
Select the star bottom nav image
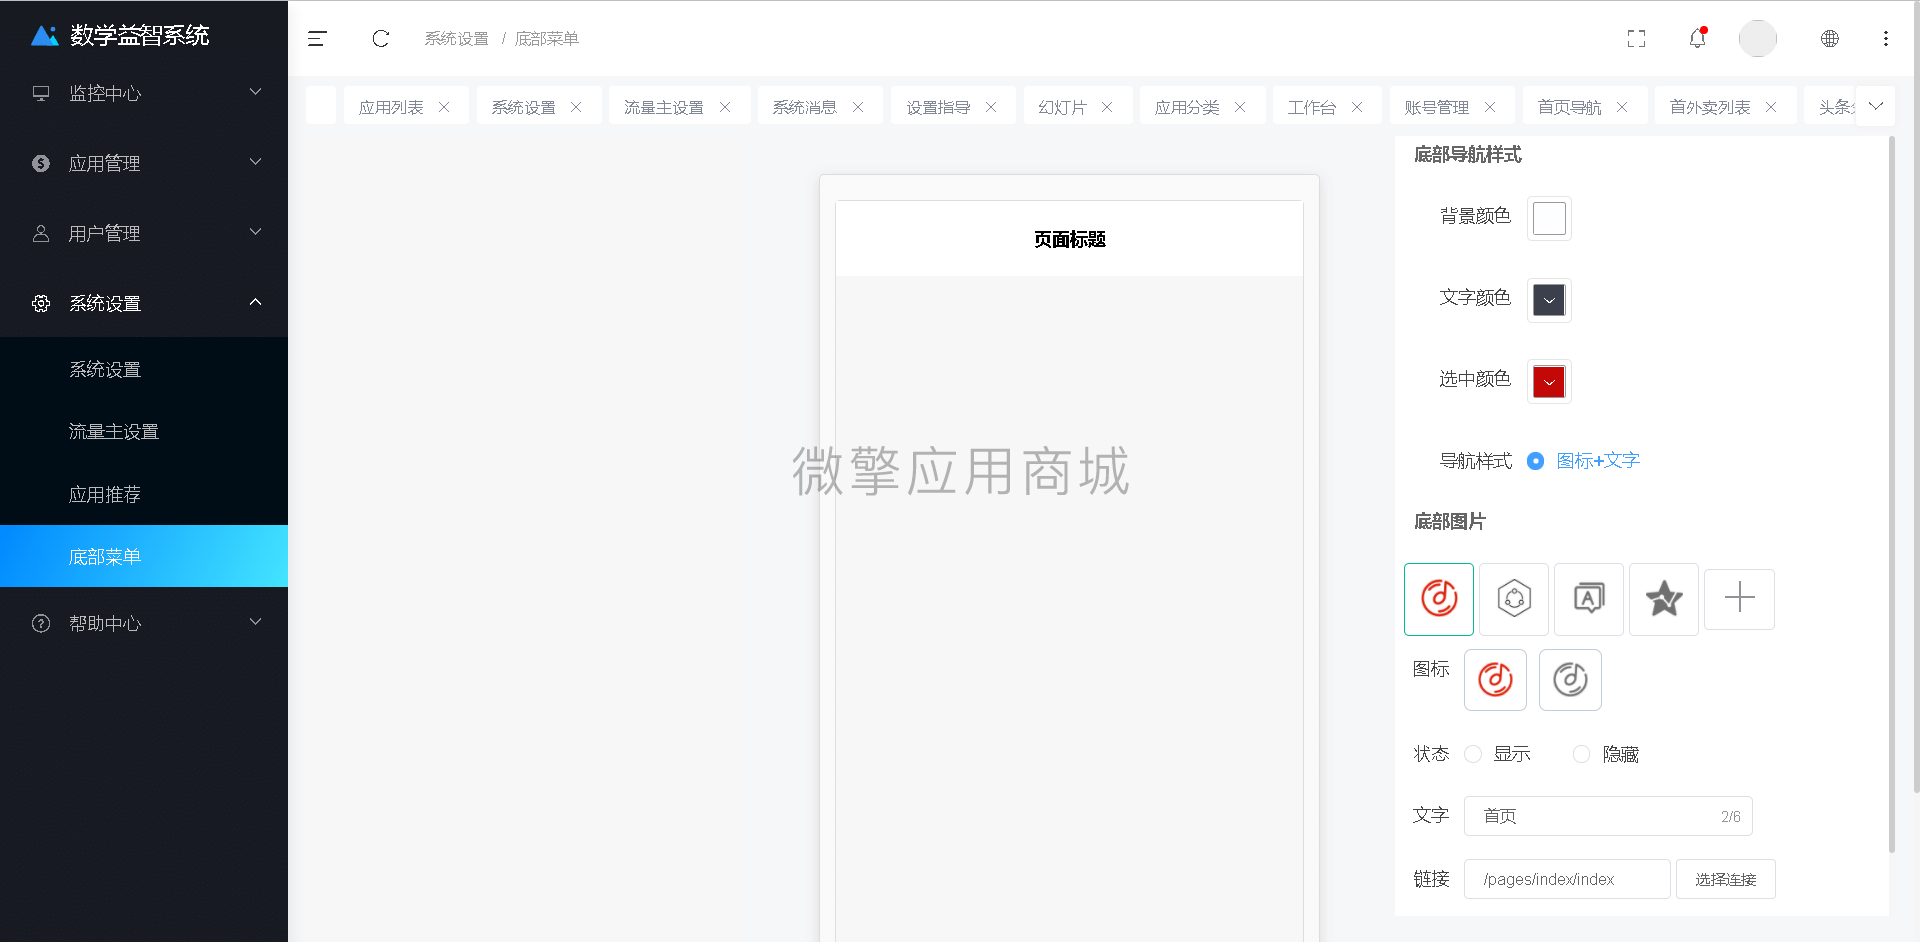pyautogui.click(x=1664, y=599)
